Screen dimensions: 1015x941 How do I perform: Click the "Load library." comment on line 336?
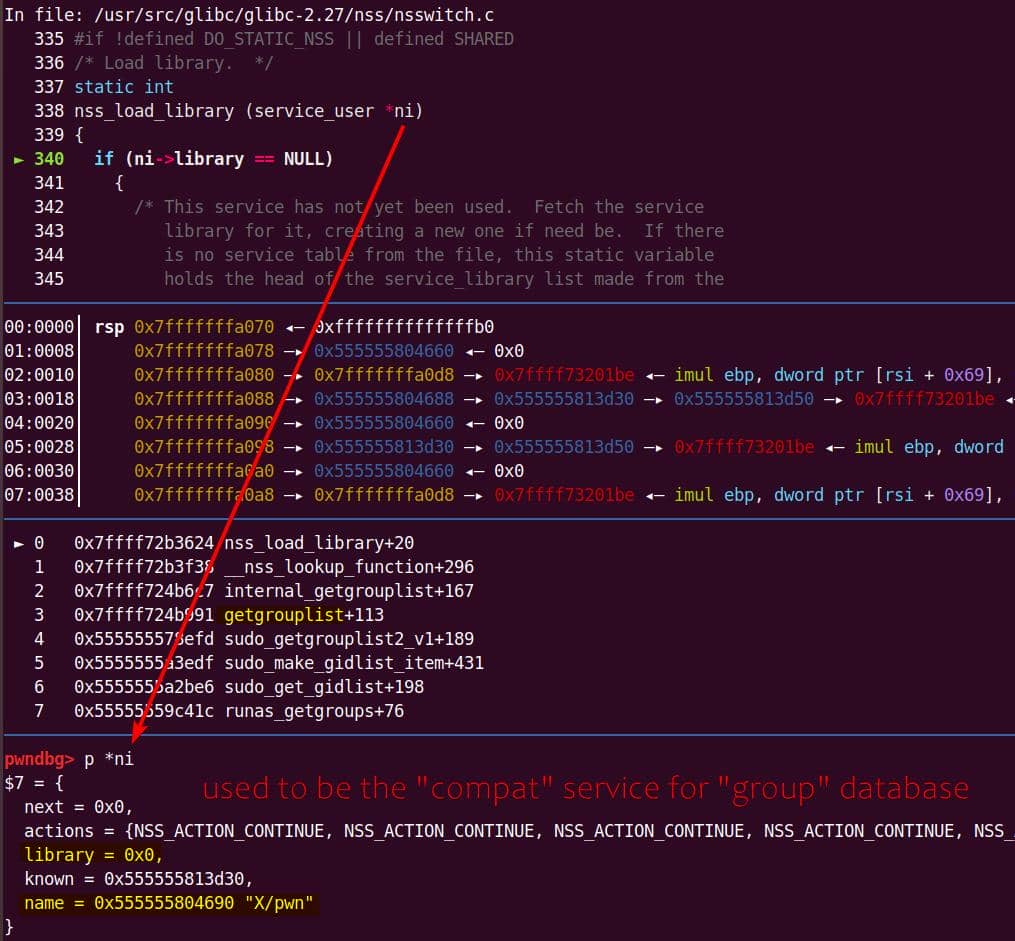[173, 63]
